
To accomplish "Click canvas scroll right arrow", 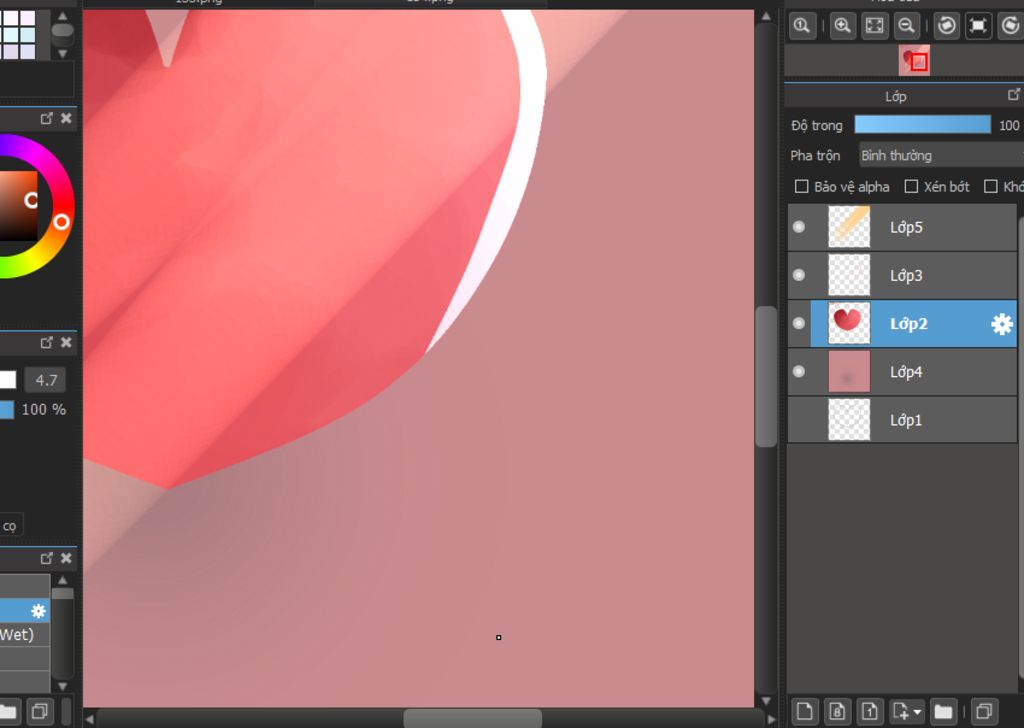I will [771, 719].
